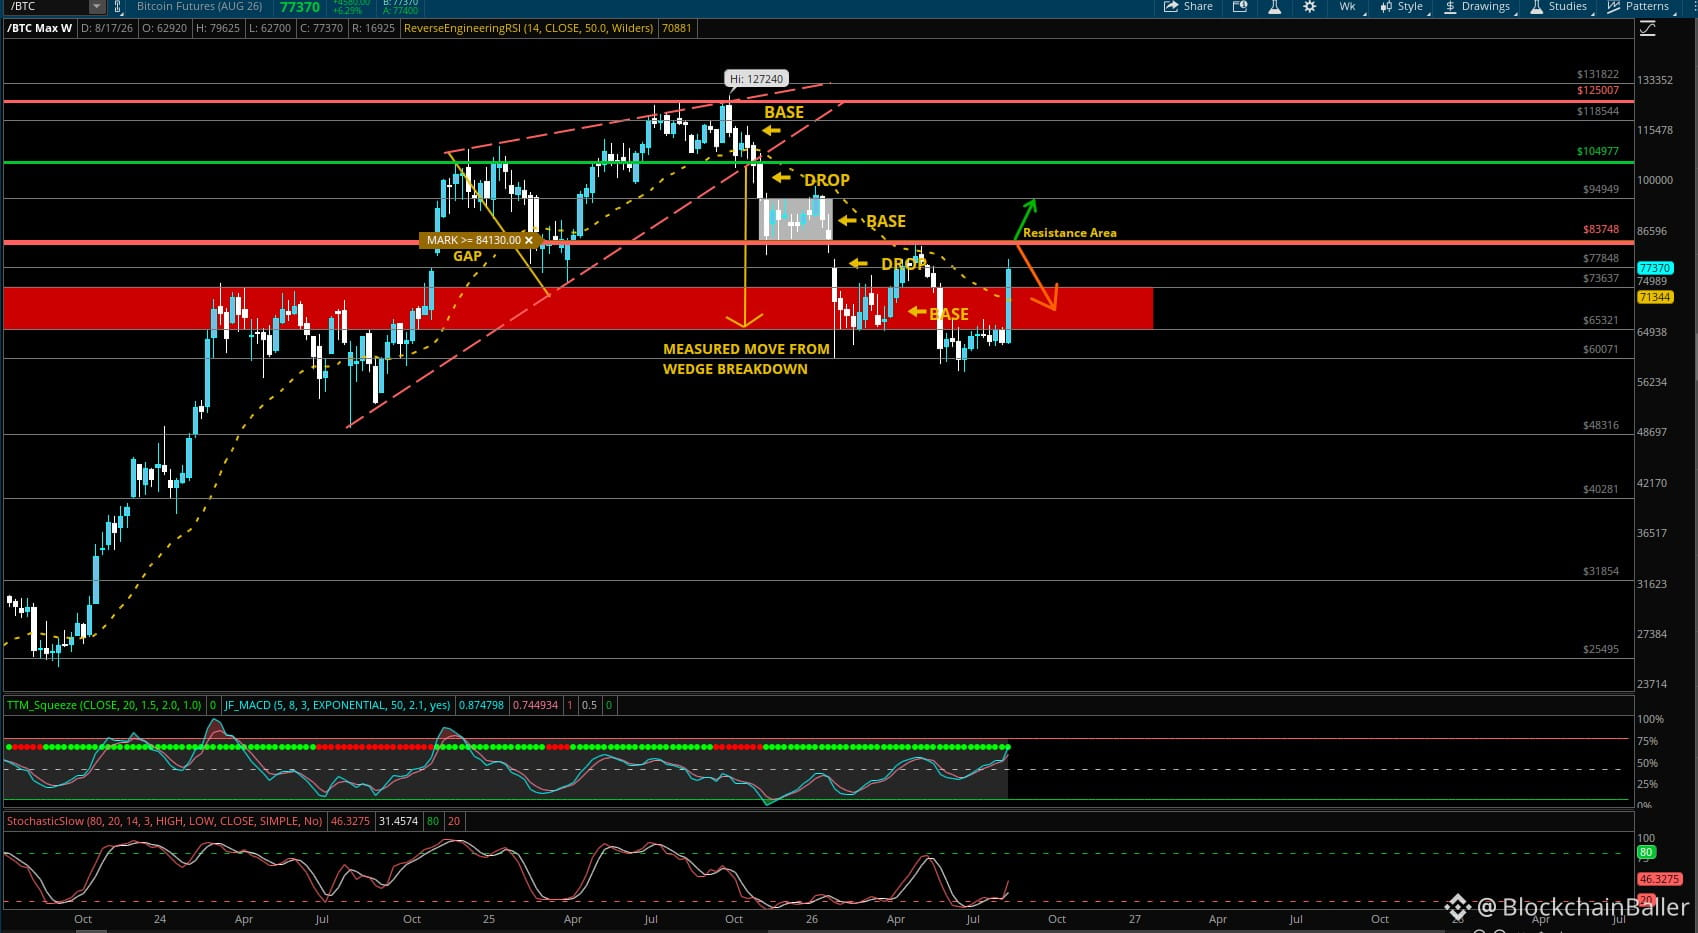Click the 100000 price axis tick

point(1654,180)
